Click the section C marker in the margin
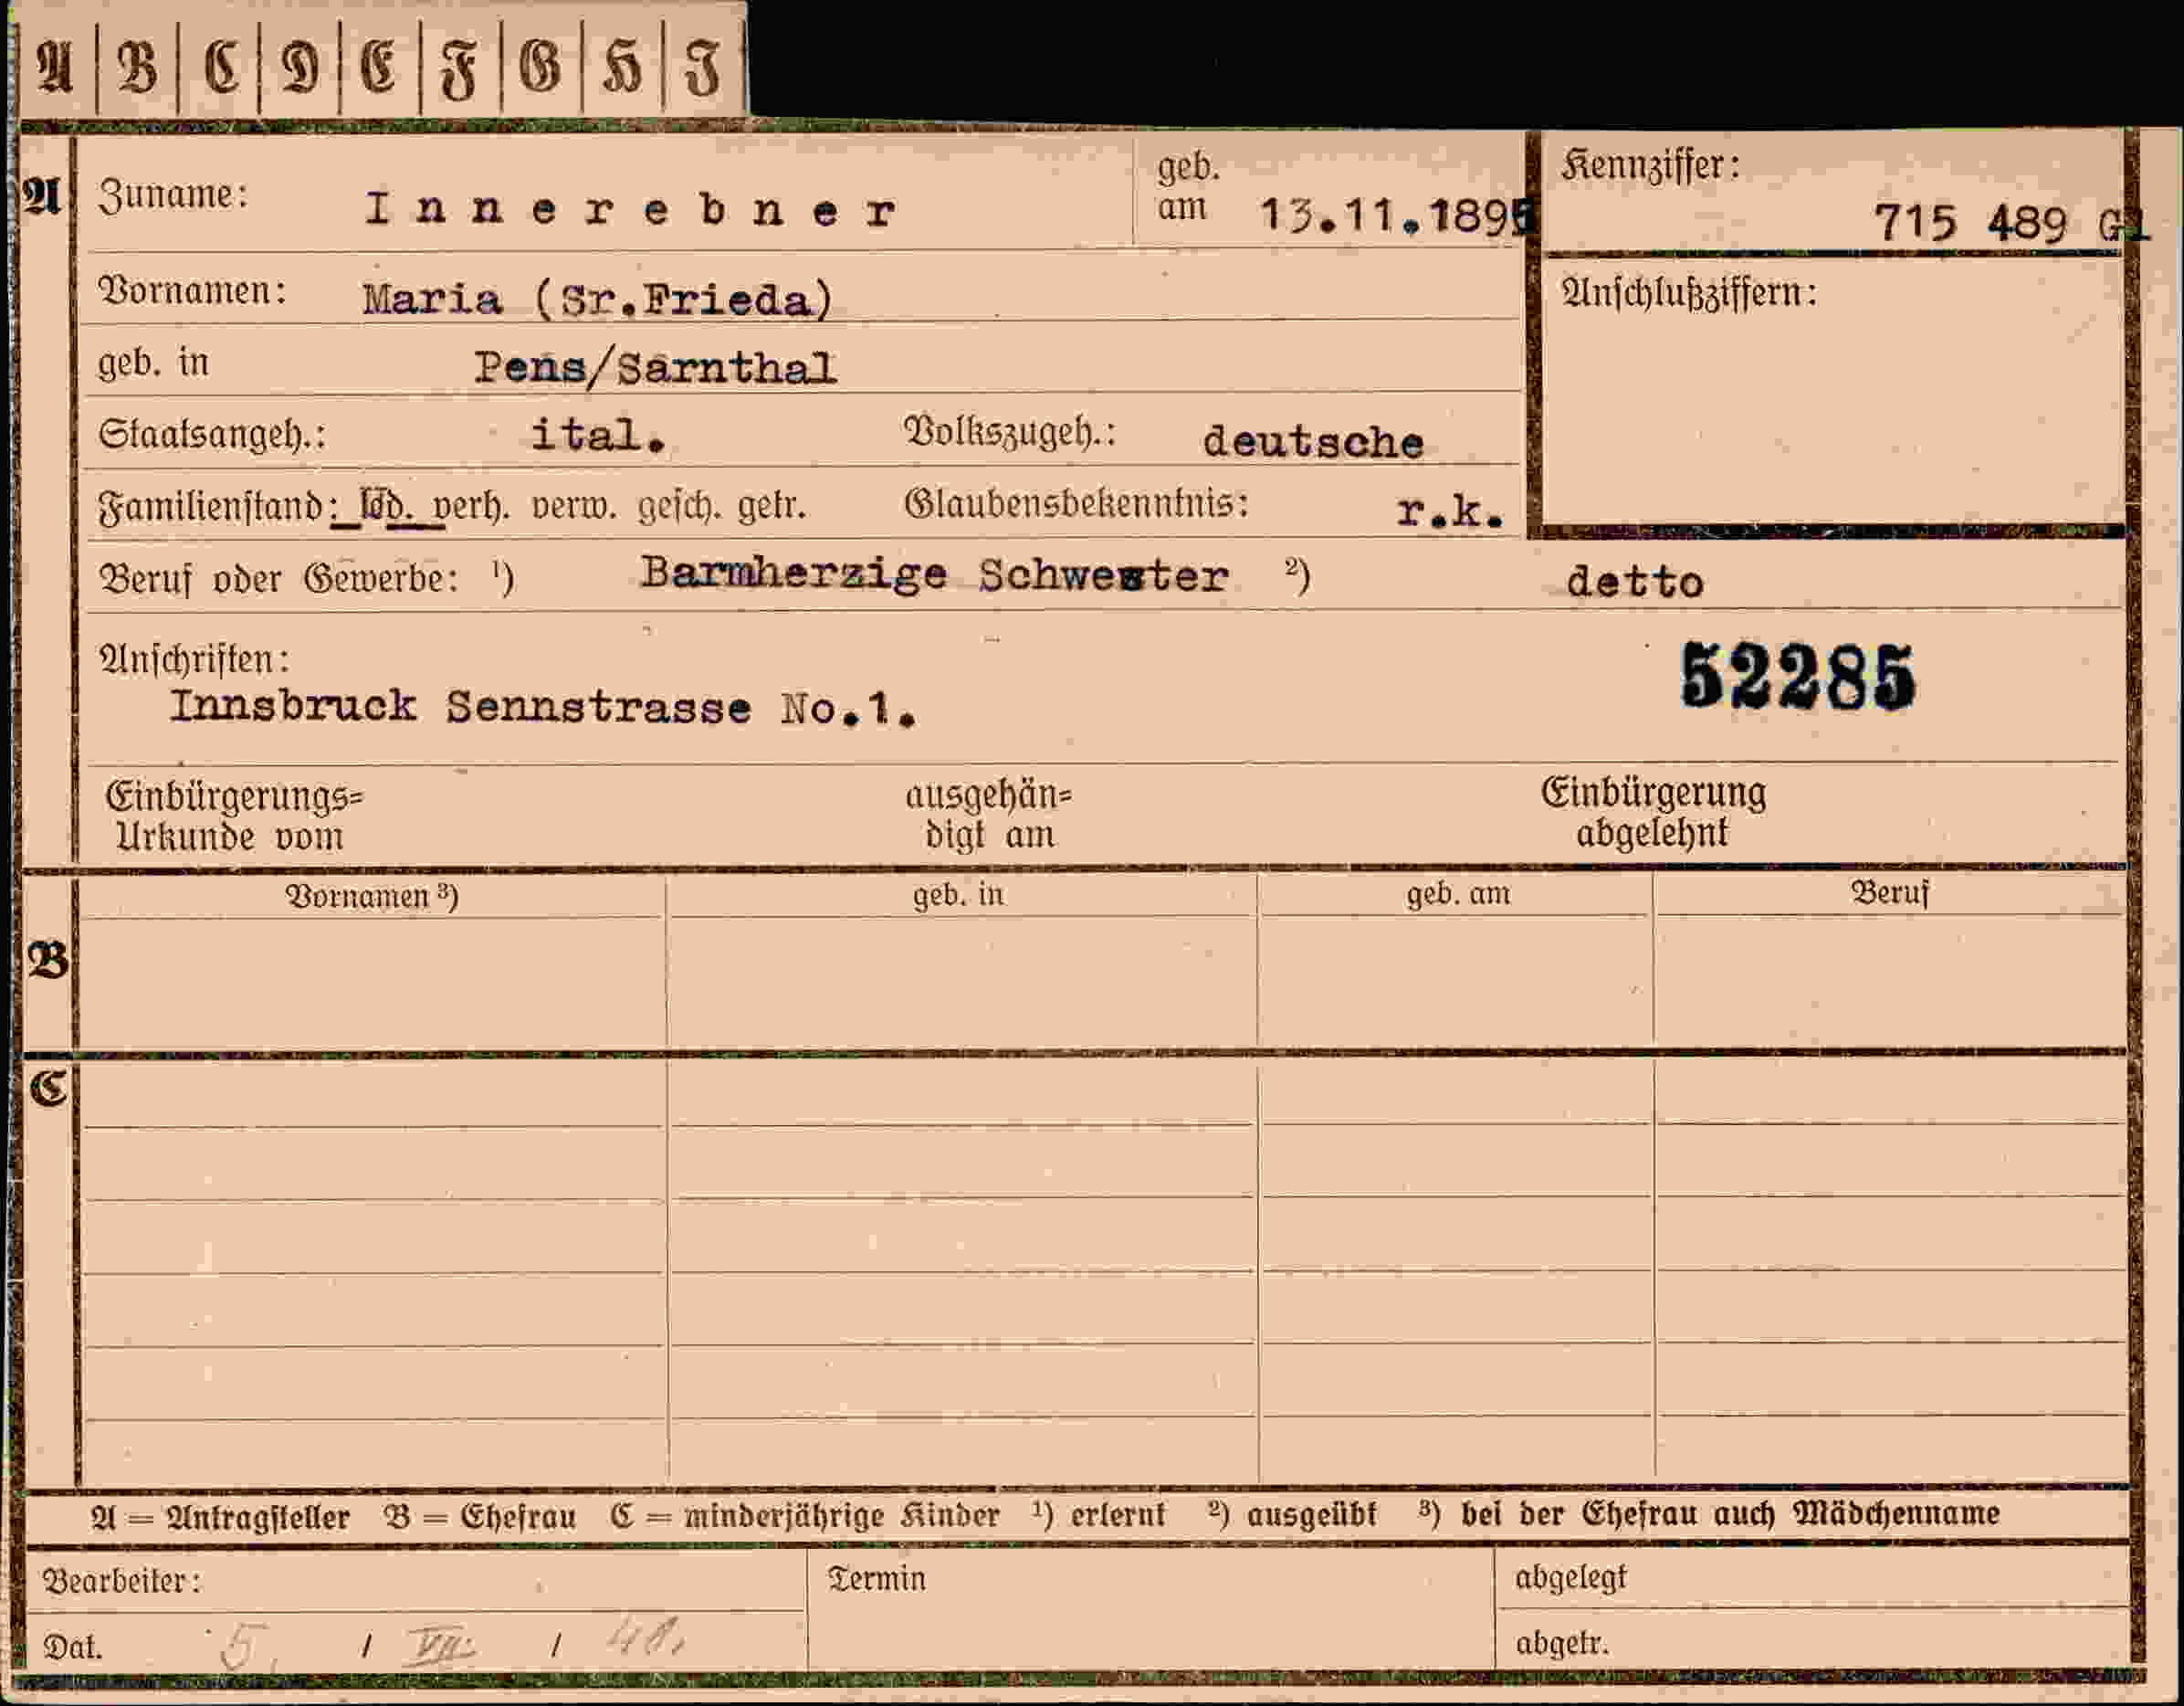 pyautogui.click(x=47, y=1087)
